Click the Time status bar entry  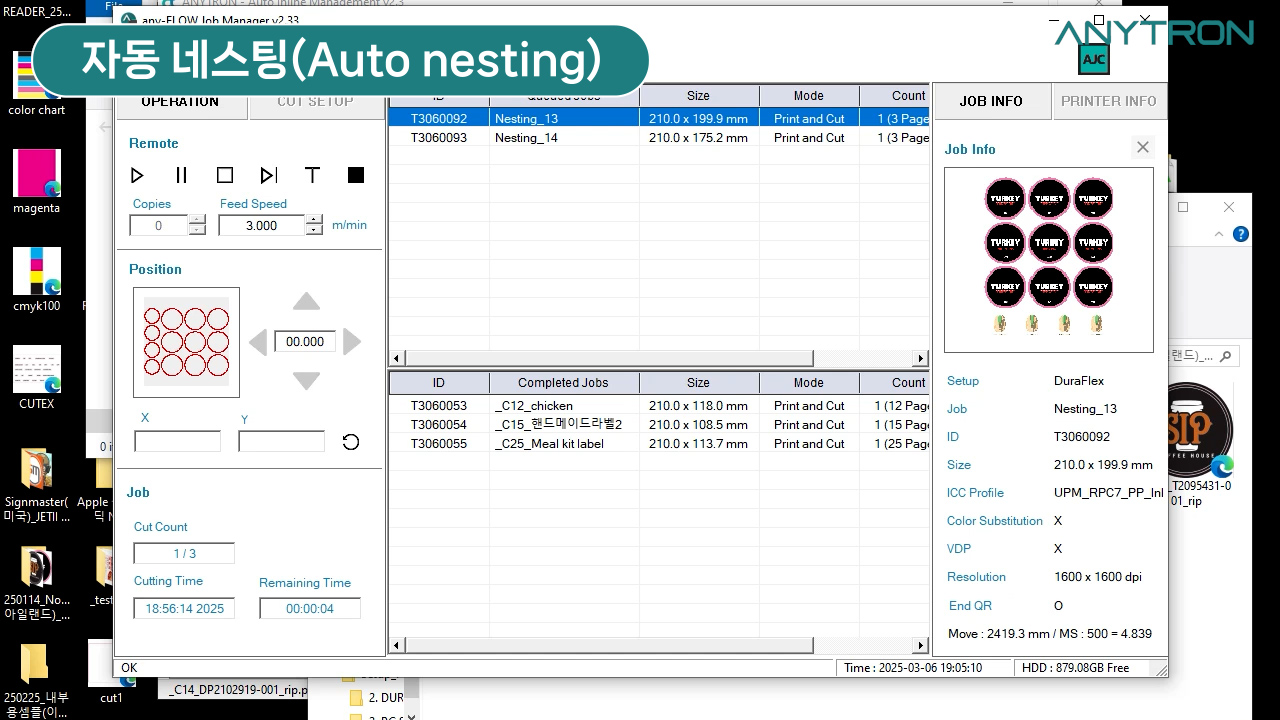925,667
